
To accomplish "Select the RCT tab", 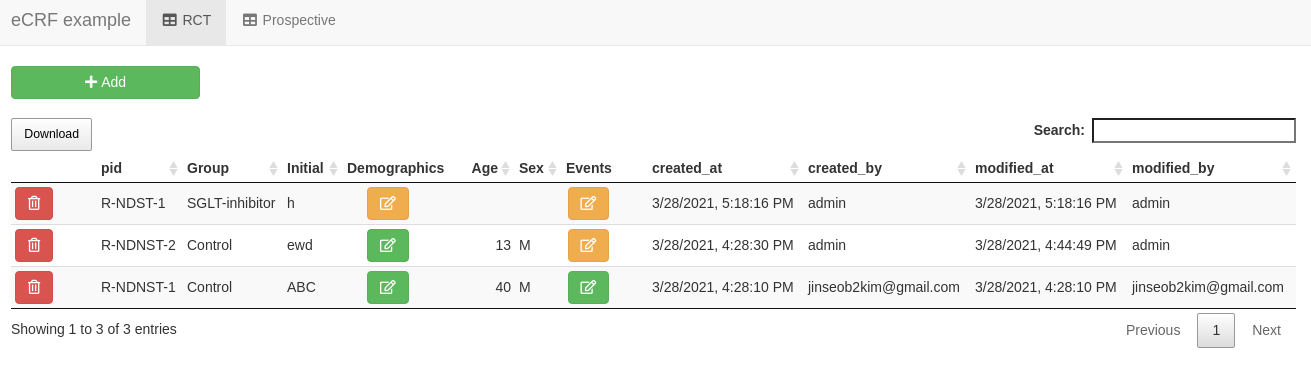I will coord(186,21).
